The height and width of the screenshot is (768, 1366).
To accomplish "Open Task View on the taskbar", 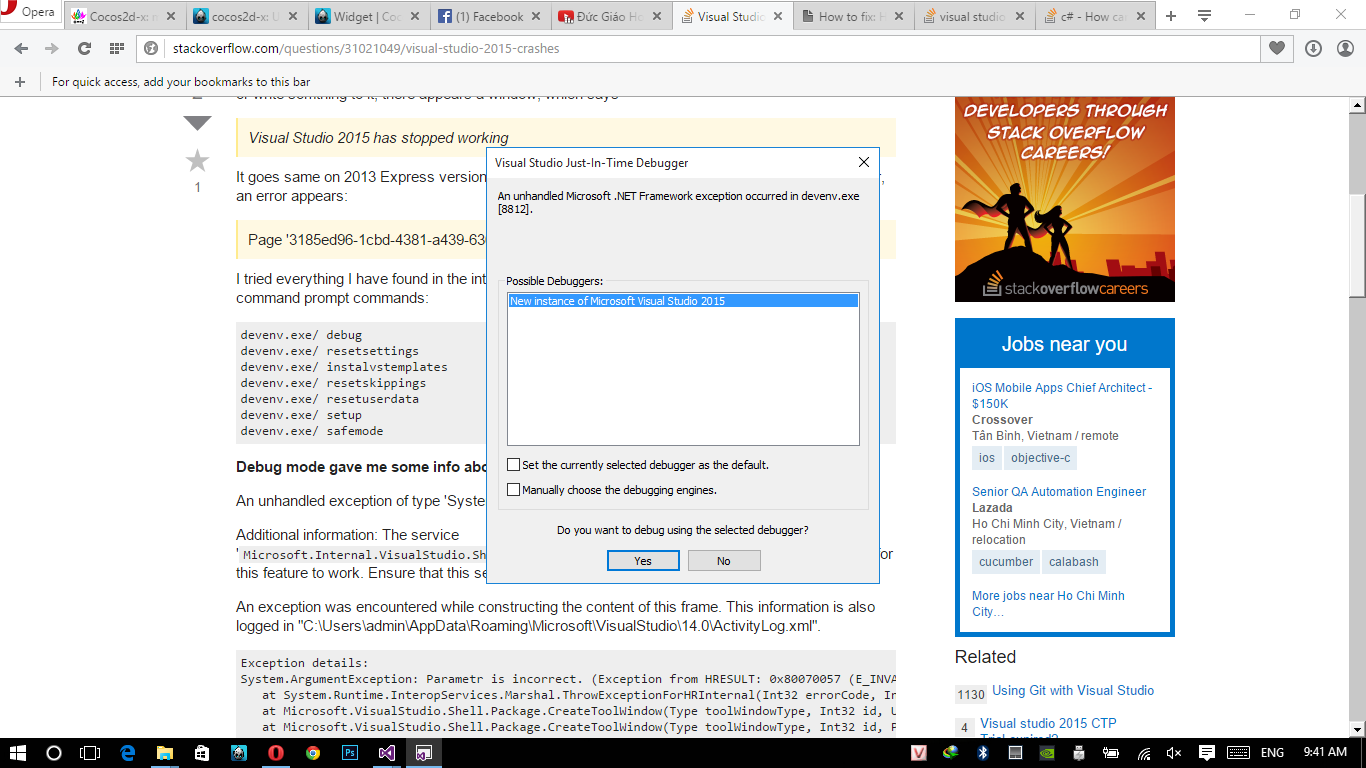I will [x=90, y=753].
